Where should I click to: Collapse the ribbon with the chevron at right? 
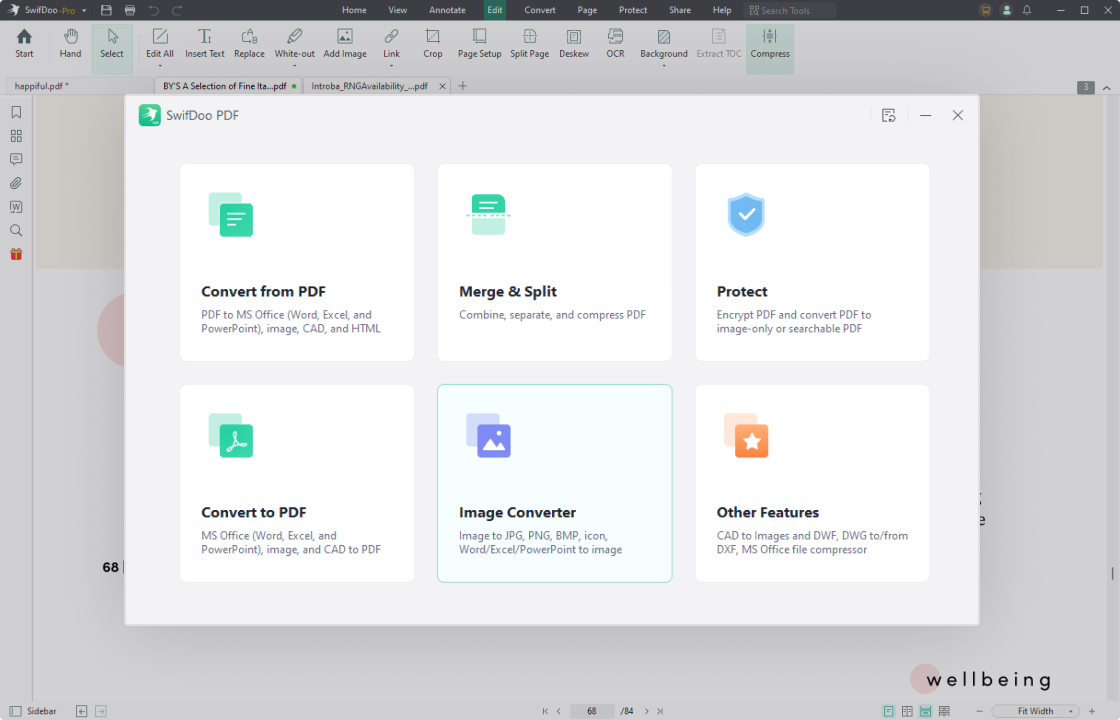coord(1106,87)
